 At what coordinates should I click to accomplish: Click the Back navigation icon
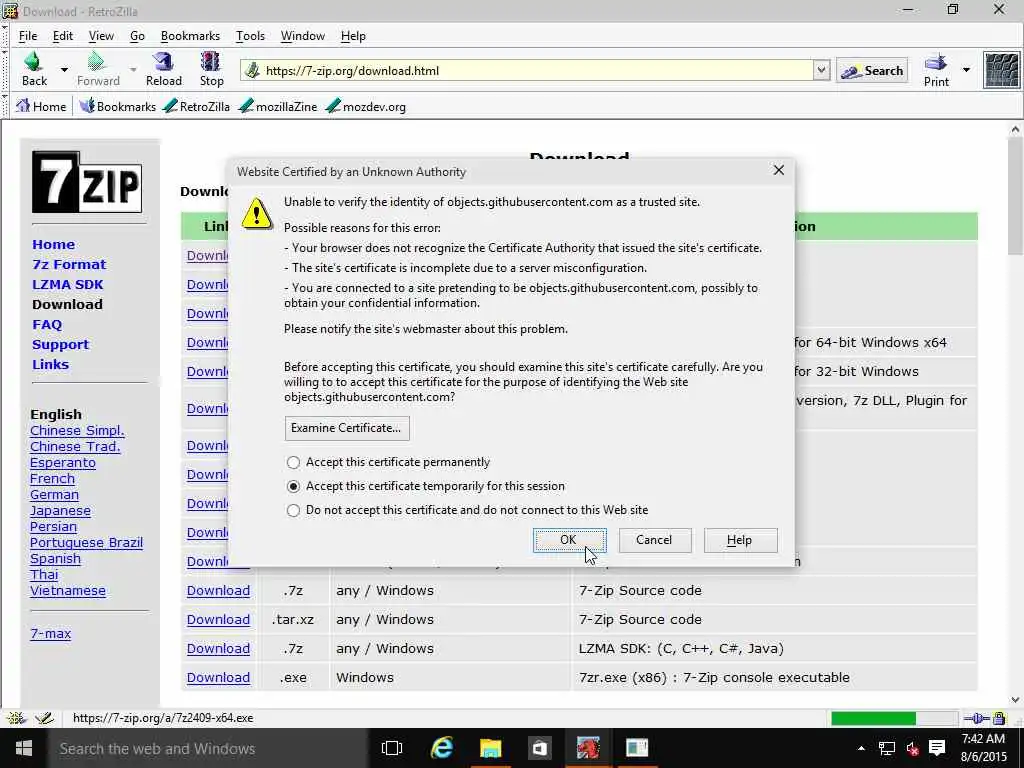[x=33, y=62]
